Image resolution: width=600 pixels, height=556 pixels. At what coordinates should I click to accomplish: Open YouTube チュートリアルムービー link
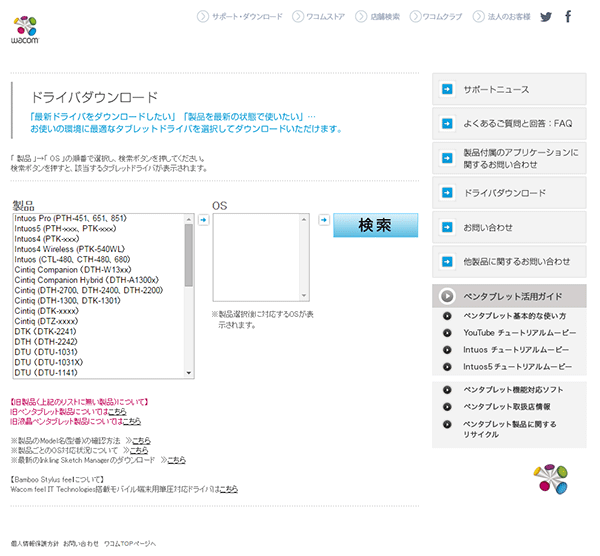(520, 333)
